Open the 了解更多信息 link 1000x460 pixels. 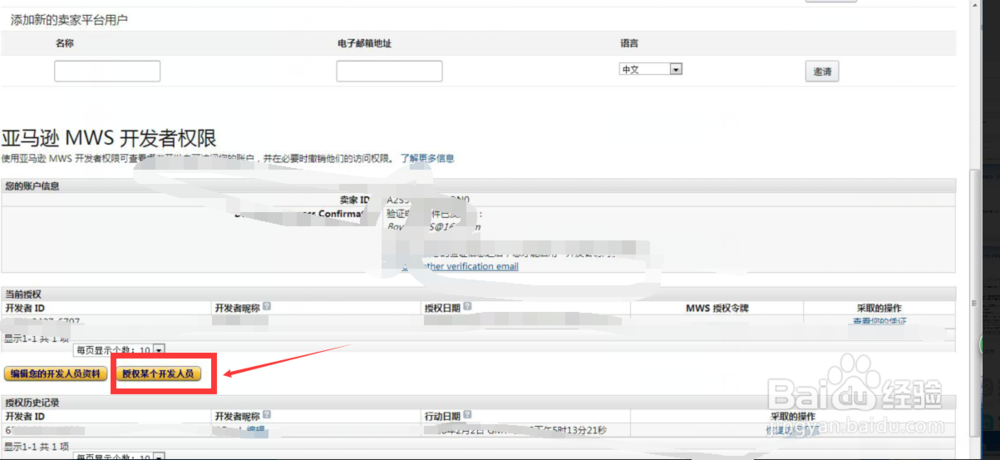(x=427, y=158)
